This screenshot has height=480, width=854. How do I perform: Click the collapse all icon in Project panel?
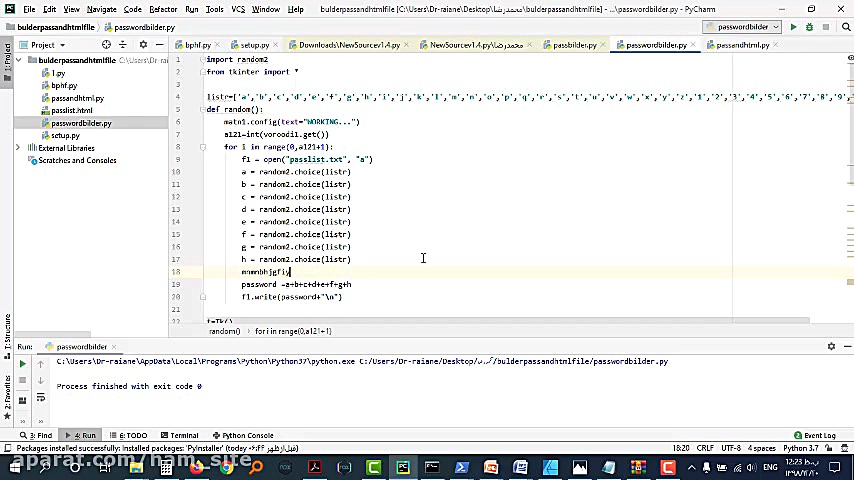click(x=124, y=45)
